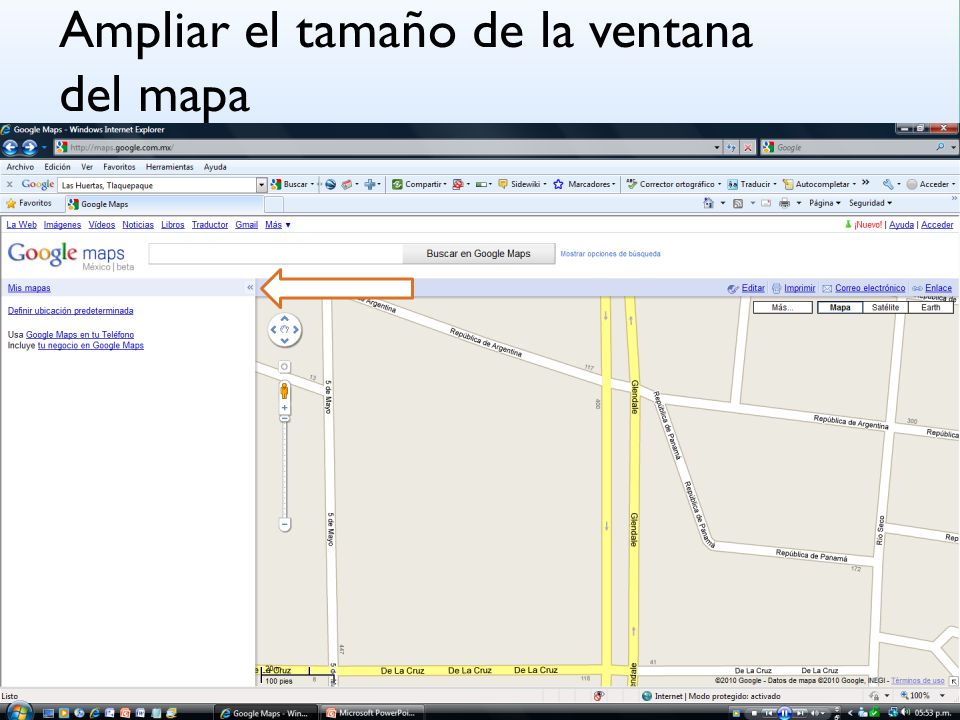Image resolution: width=960 pixels, height=720 pixels.
Task: Refresh the page using the address bar refresh icon
Action: pyautogui.click(x=731, y=148)
